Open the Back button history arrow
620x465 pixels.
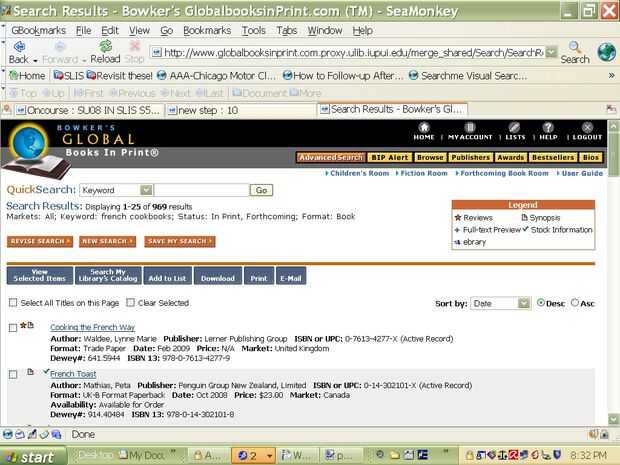(x=35, y=60)
